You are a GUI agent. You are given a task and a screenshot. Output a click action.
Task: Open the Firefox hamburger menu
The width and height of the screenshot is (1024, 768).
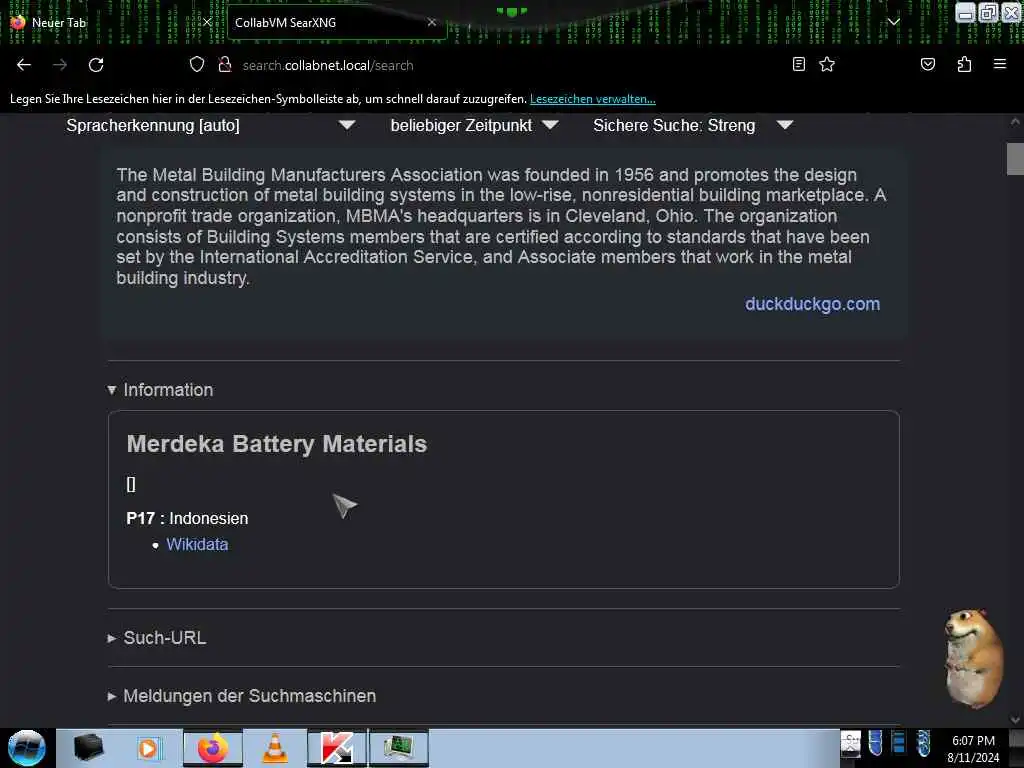pyautogui.click(x=999, y=64)
